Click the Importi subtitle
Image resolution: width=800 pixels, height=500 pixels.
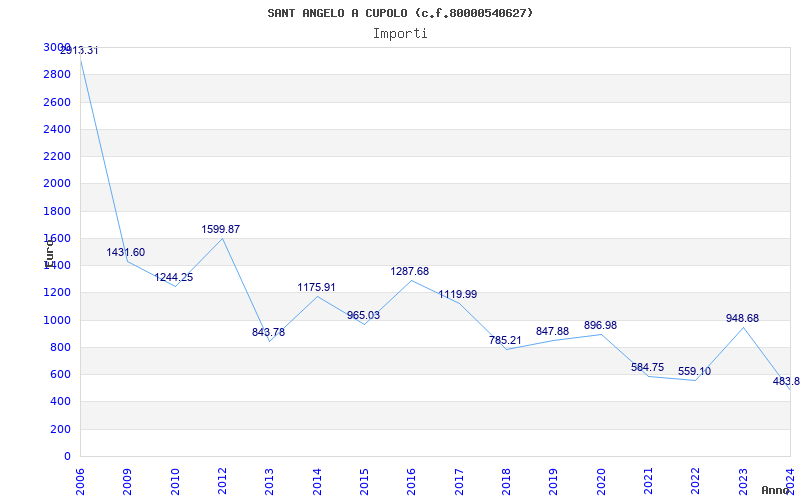click(400, 34)
